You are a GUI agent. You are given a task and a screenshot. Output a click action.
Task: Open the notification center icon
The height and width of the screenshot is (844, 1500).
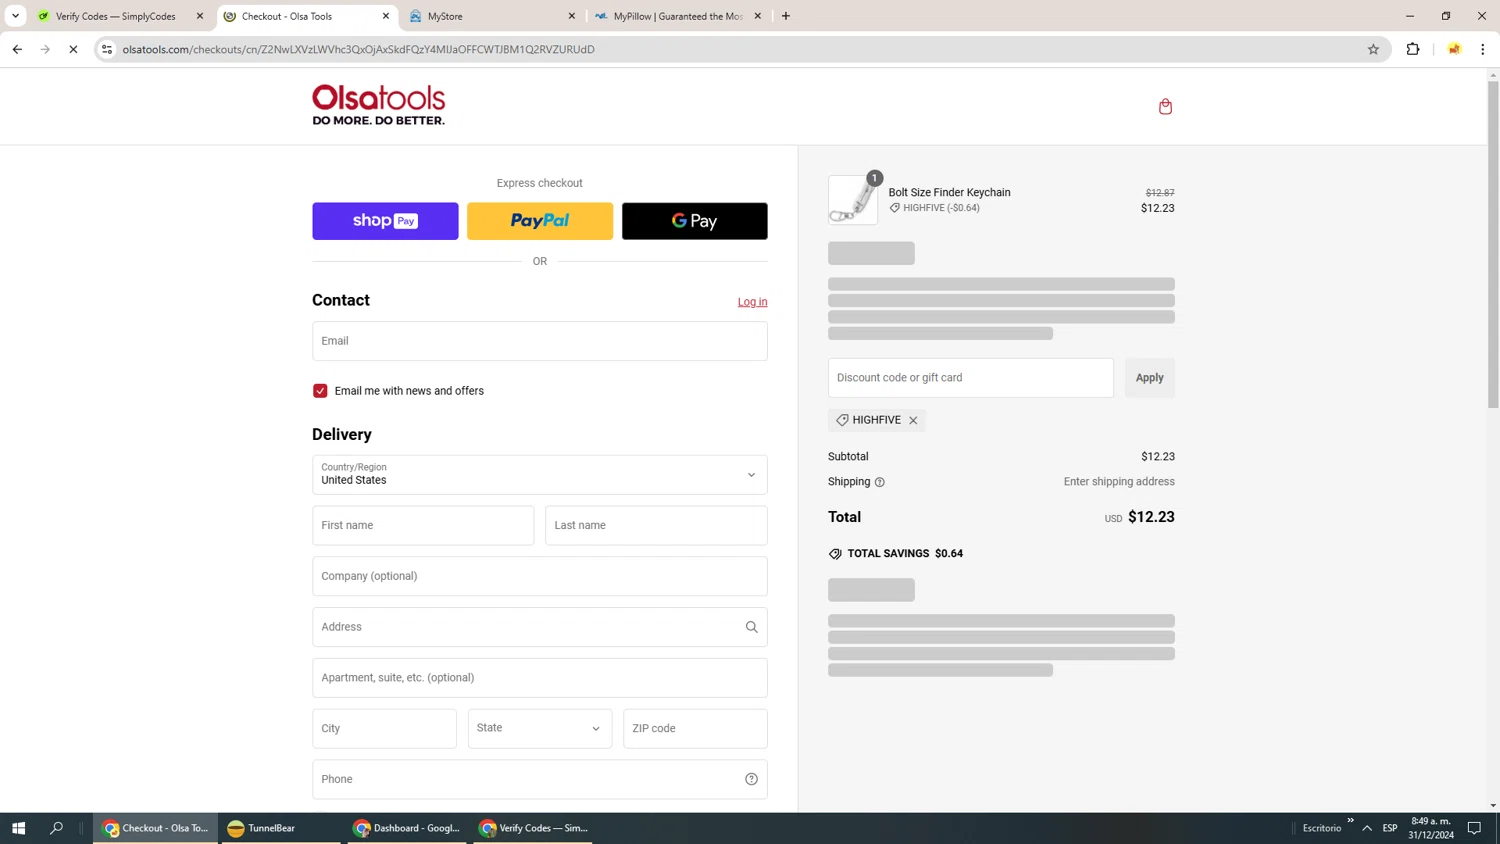tap(1474, 828)
